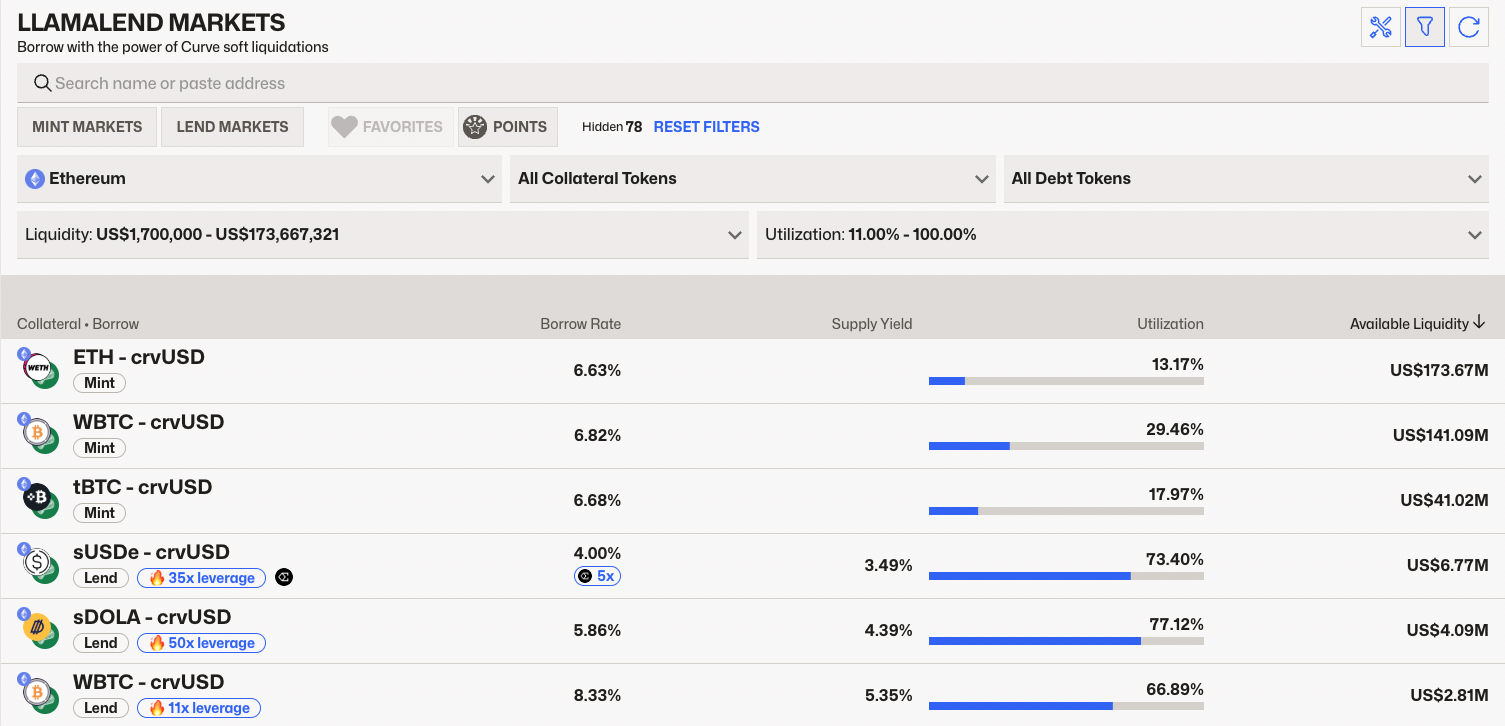The height and width of the screenshot is (726, 1505).
Task: Click the 3.49% supply yield
Action: [x=889, y=565]
